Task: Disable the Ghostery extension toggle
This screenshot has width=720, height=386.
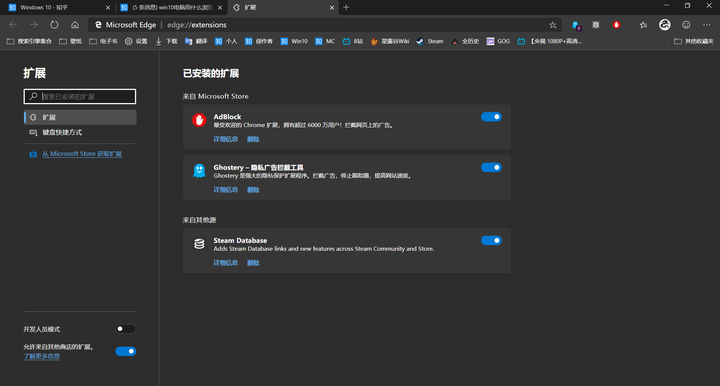Action: click(x=491, y=168)
